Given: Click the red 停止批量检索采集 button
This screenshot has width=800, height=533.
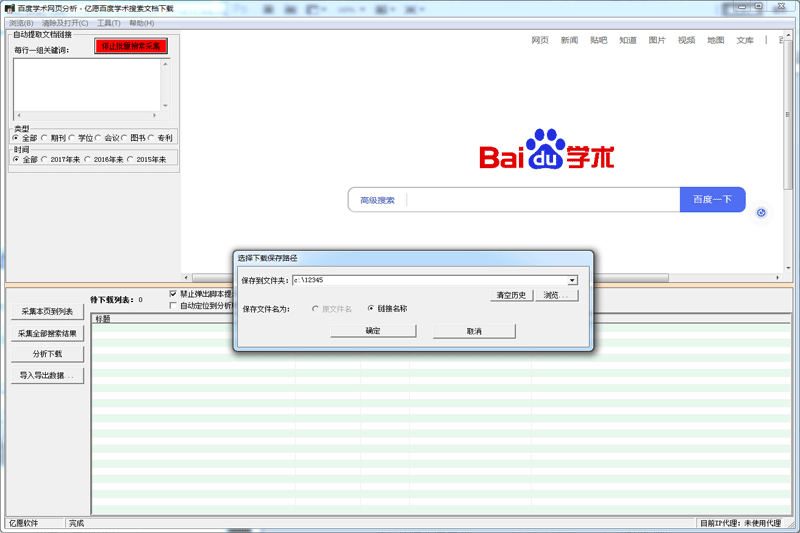Looking at the screenshot, I should click(131, 46).
